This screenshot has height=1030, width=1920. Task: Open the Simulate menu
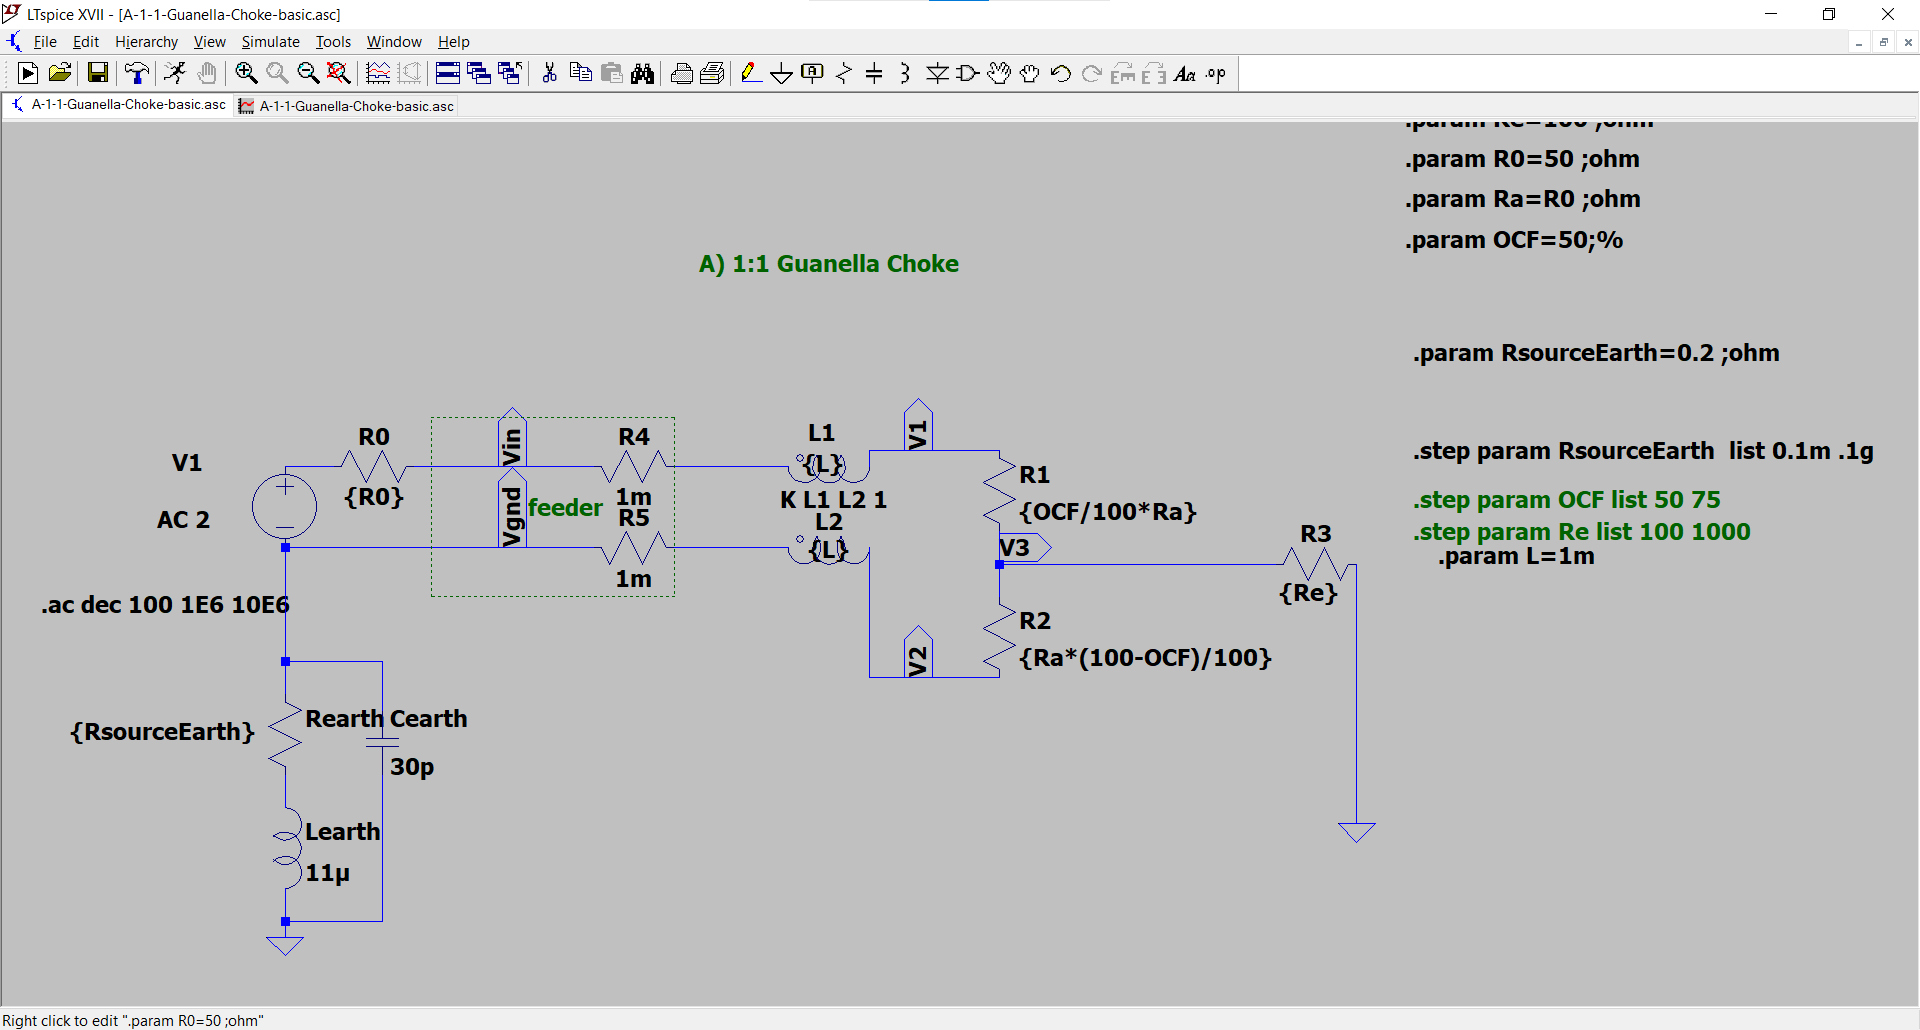[x=270, y=42]
